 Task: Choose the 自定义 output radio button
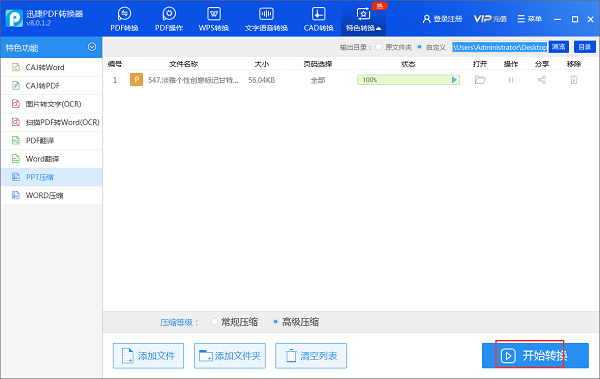pyautogui.click(x=420, y=47)
